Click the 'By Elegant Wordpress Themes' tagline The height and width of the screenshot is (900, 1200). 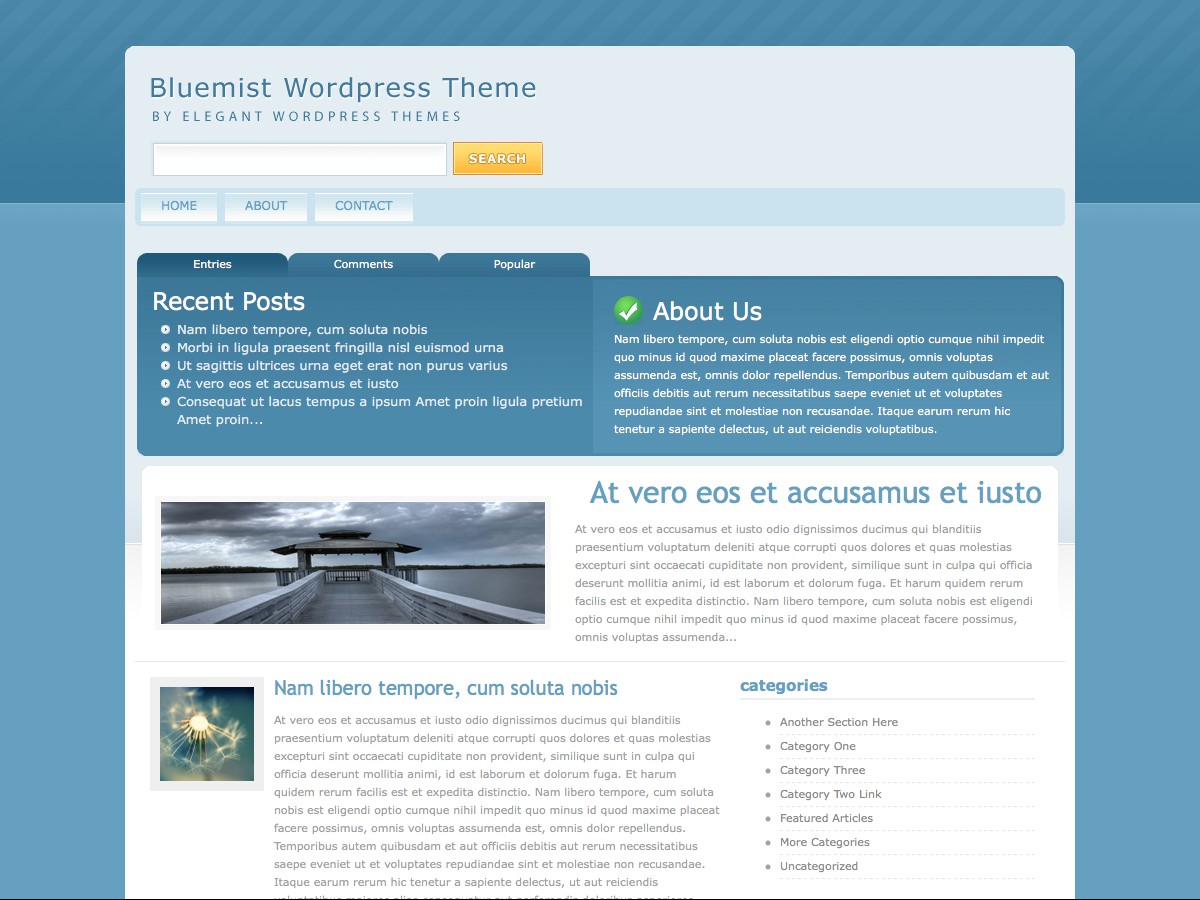click(307, 116)
